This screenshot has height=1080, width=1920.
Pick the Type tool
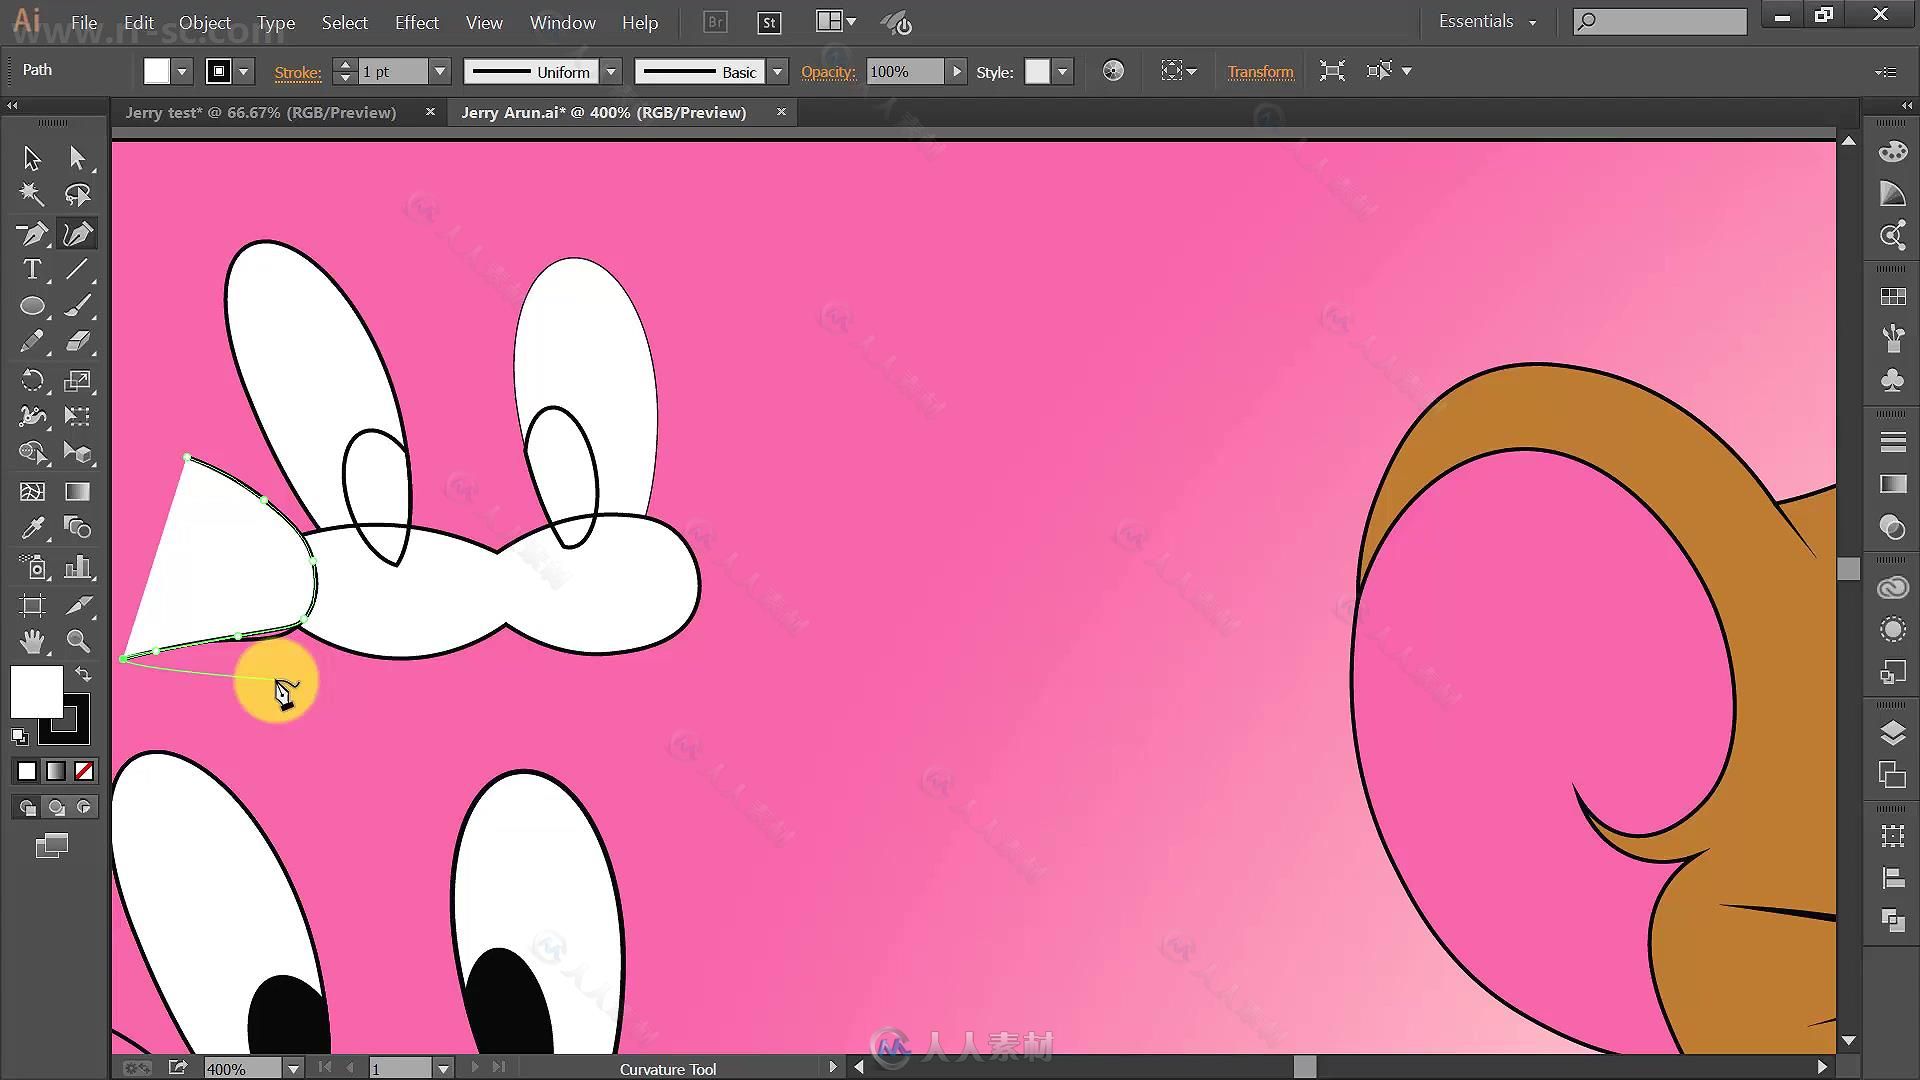point(31,269)
